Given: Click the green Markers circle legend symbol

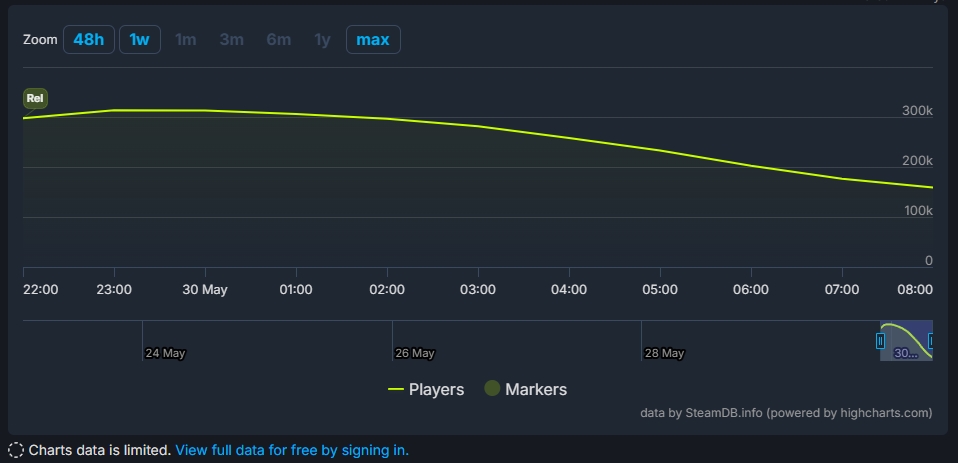Looking at the screenshot, I should point(492,388).
